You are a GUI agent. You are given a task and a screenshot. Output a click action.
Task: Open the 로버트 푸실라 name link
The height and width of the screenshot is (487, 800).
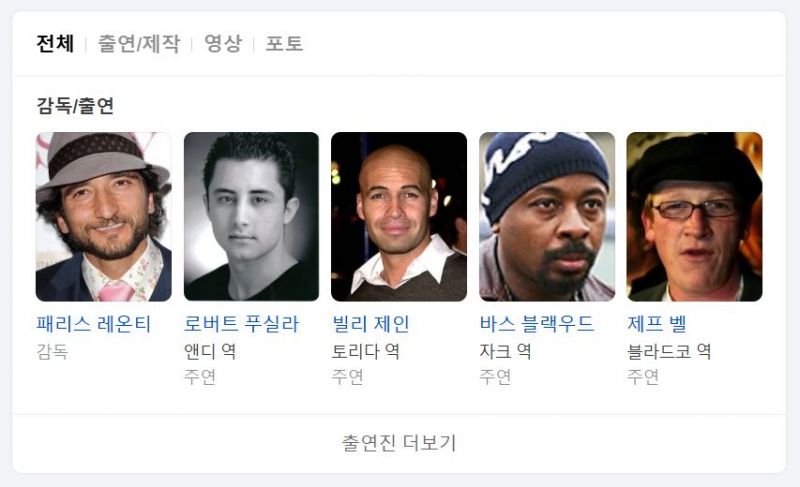[x=241, y=324]
